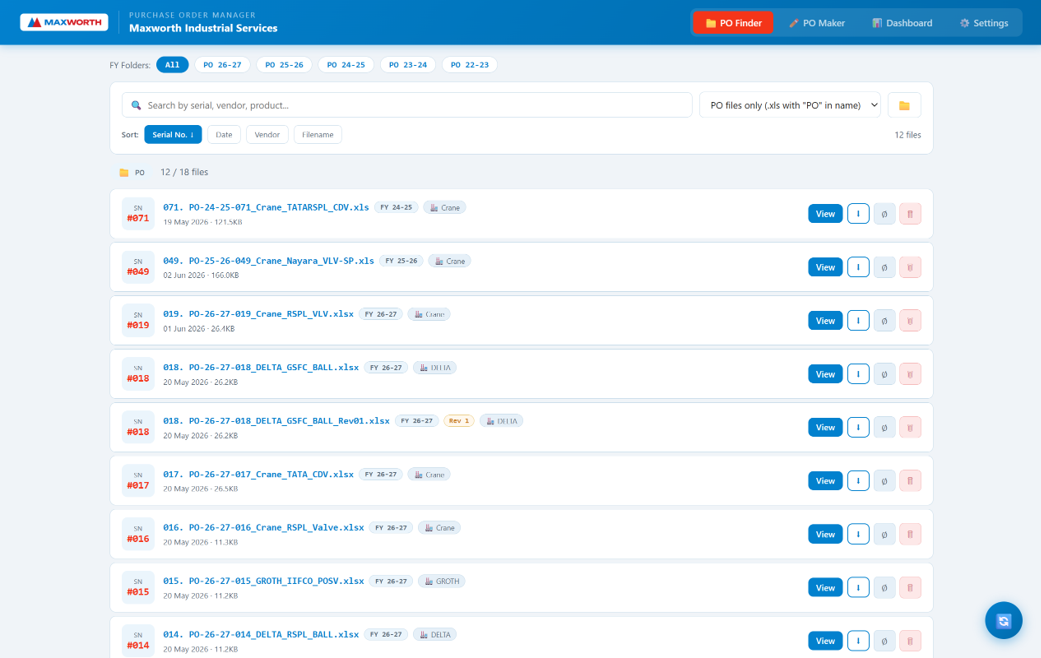Click the gray slashed-circle icon for PO-26-27-016

pos(884,535)
